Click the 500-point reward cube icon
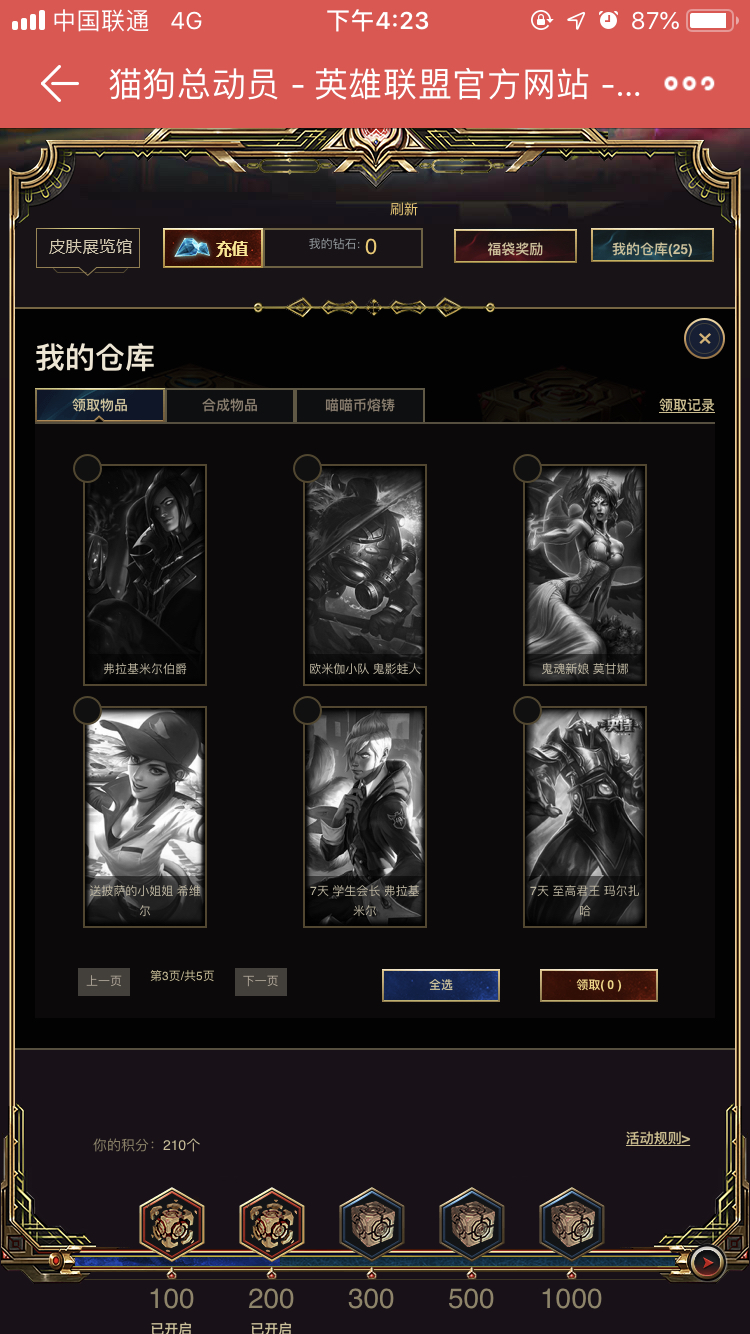Image resolution: width=750 pixels, height=1334 pixels. click(x=472, y=1222)
